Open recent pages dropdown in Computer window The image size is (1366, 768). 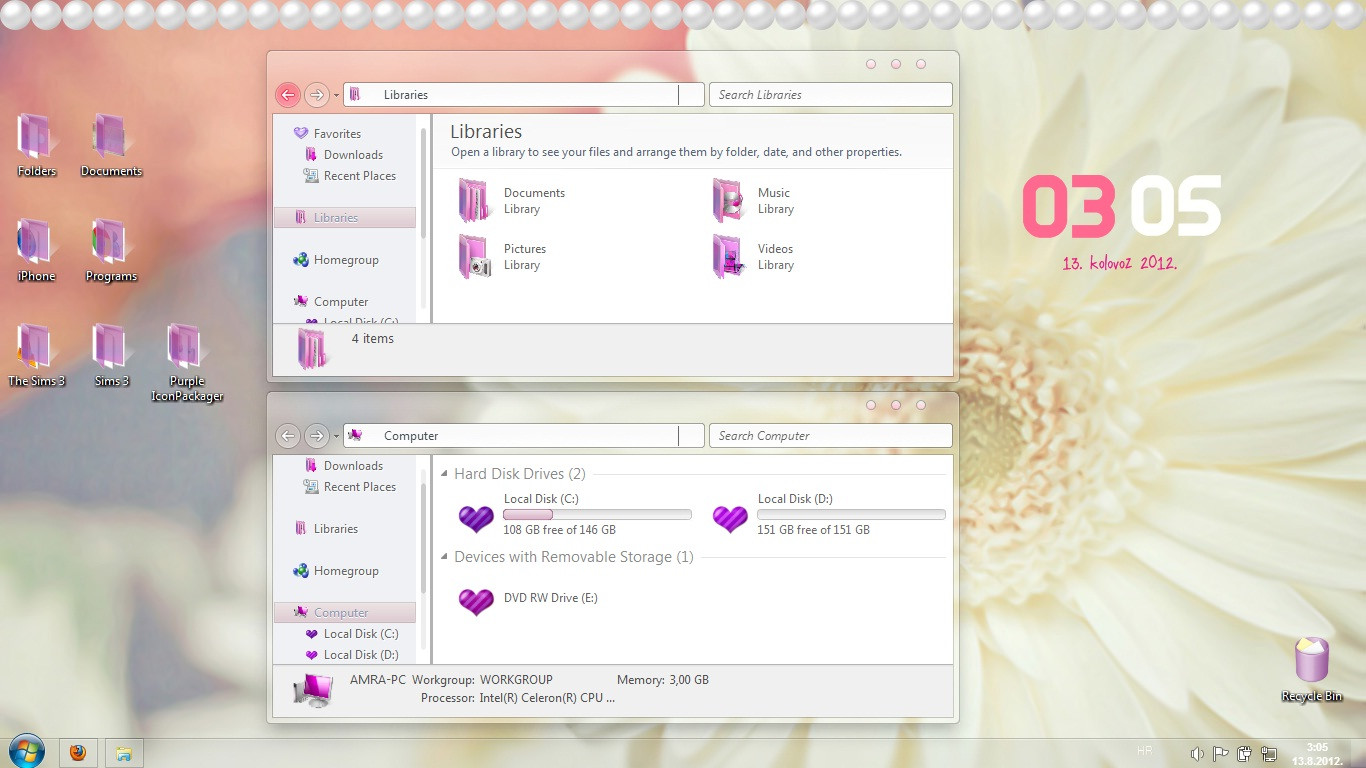click(336, 437)
